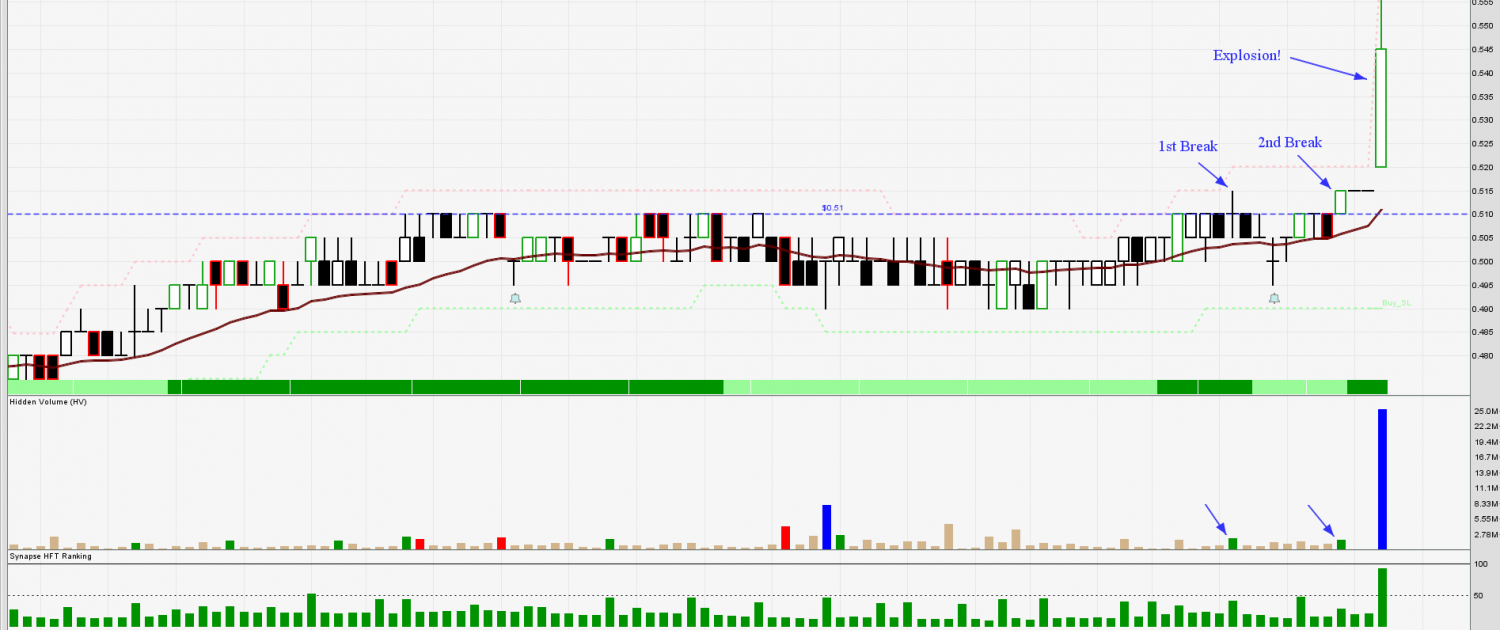
Task: Select the $0.51 price level label
Action: pyautogui.click(x=833, y=208)
